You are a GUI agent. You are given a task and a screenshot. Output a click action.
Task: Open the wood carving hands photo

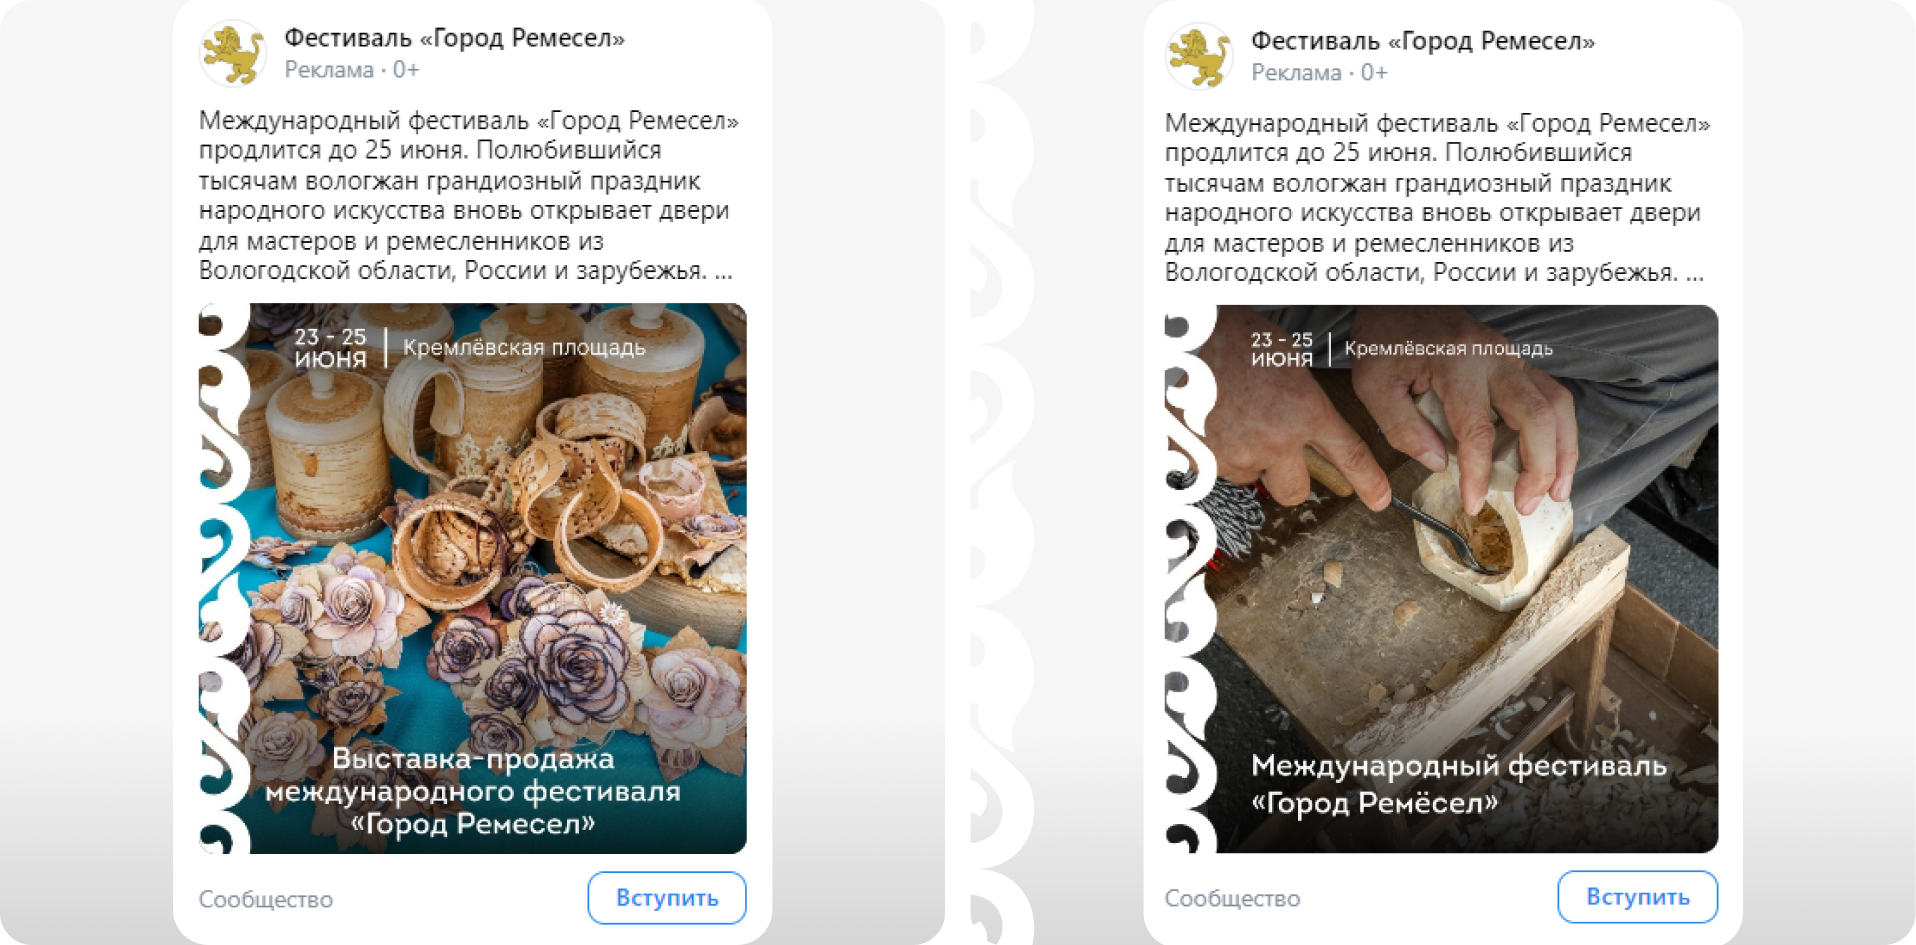coord(1442,579)
